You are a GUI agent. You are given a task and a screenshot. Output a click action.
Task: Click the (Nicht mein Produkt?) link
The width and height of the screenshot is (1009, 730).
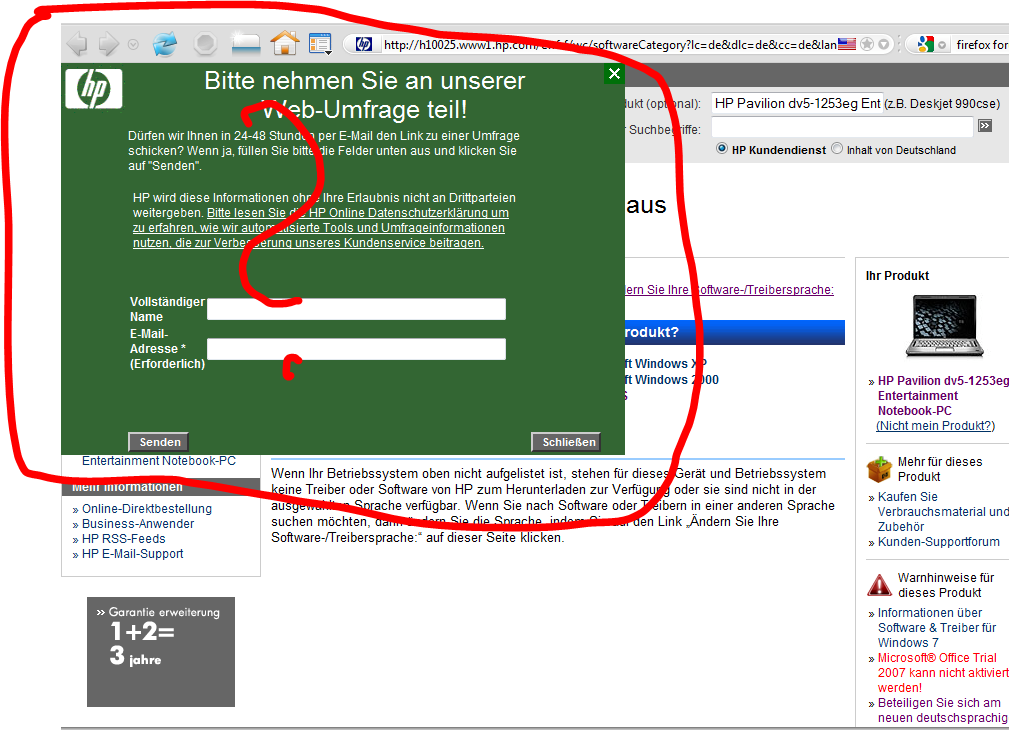(x=935, y=426)
